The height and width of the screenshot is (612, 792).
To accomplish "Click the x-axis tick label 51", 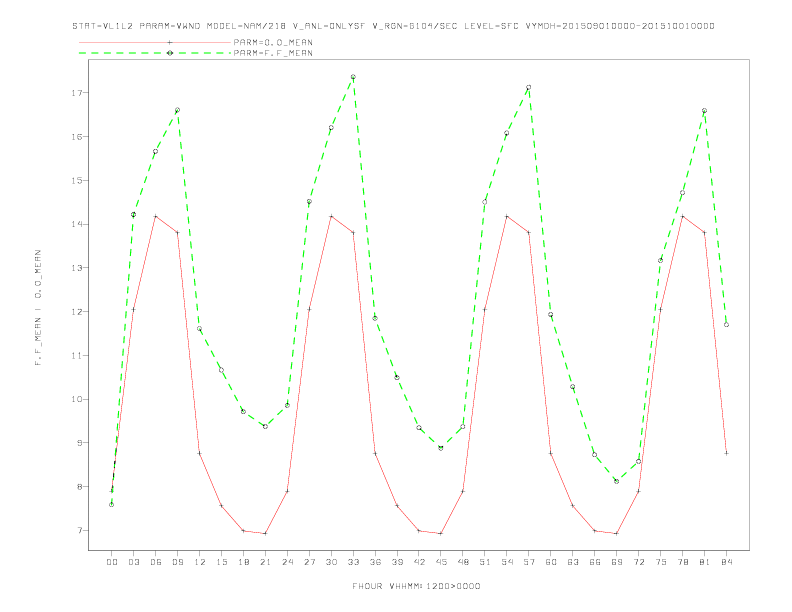I will tap(485, 562).
